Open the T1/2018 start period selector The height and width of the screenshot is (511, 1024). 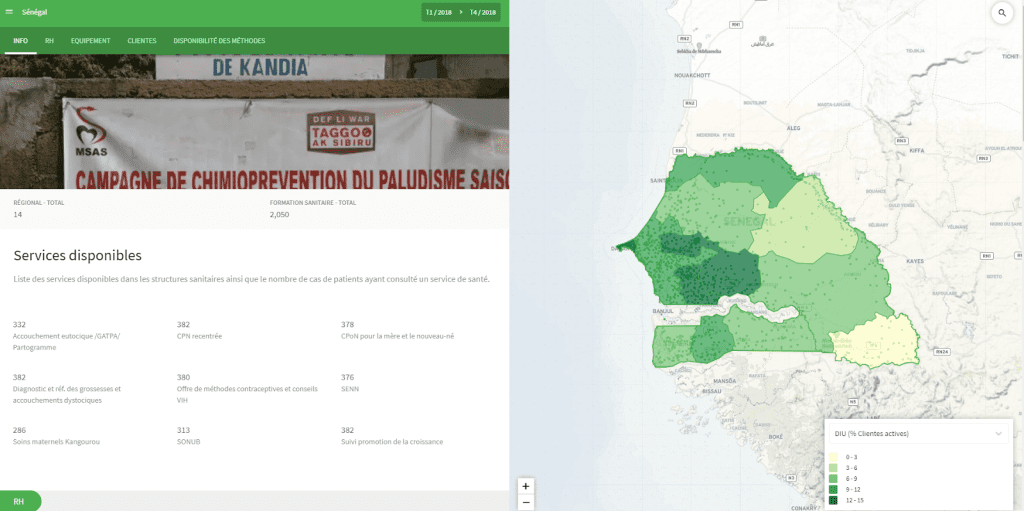click(x=439, y=13)
